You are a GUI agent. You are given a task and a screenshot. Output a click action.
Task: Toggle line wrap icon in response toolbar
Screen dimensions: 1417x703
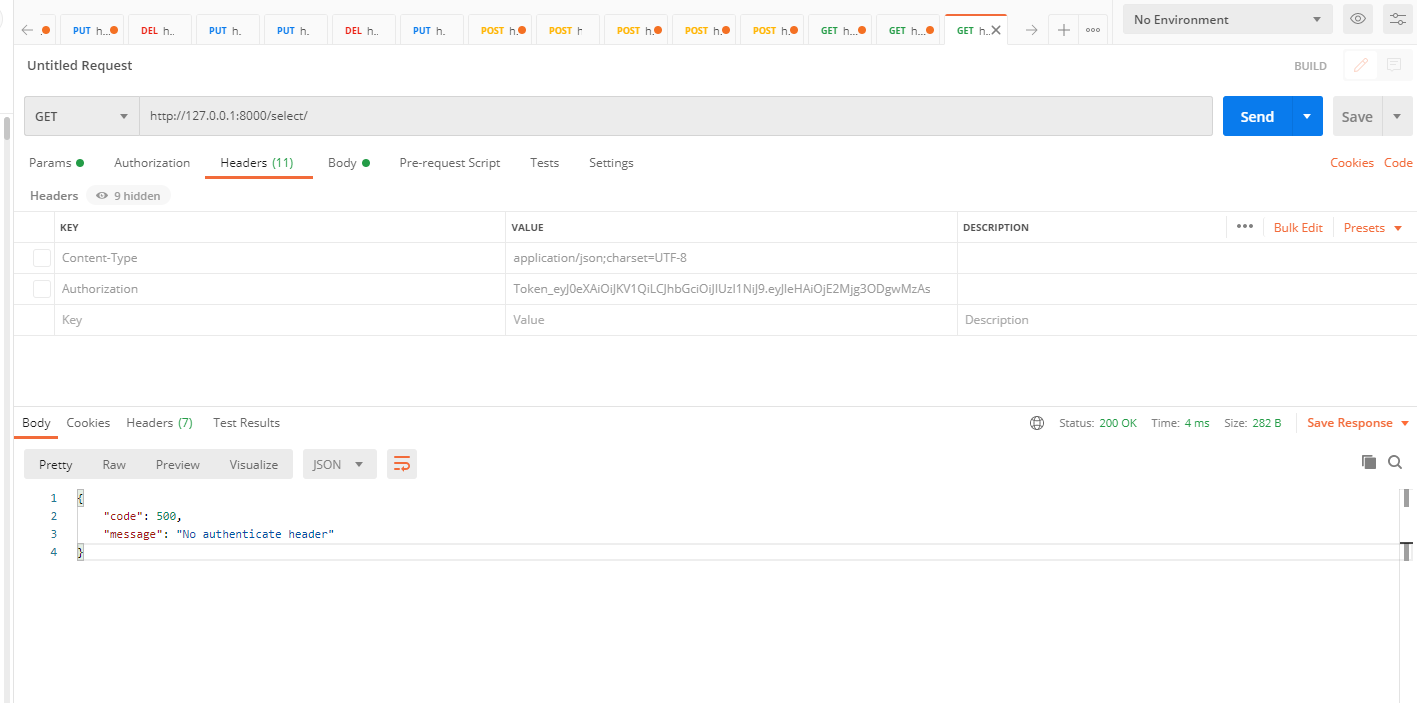402,464
